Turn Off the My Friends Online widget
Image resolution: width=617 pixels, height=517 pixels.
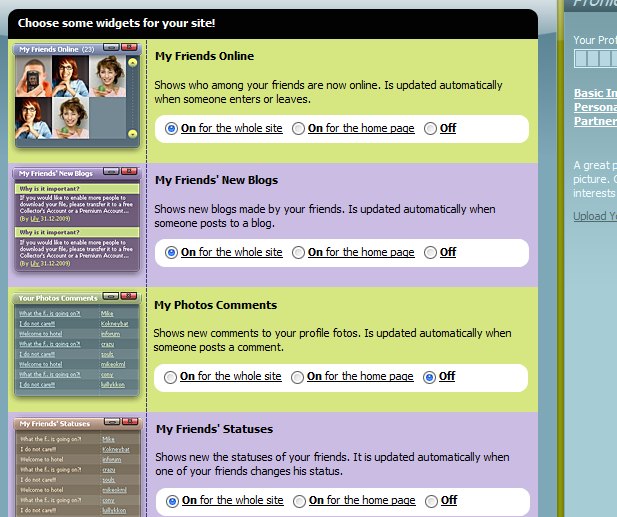pos(431,128)
